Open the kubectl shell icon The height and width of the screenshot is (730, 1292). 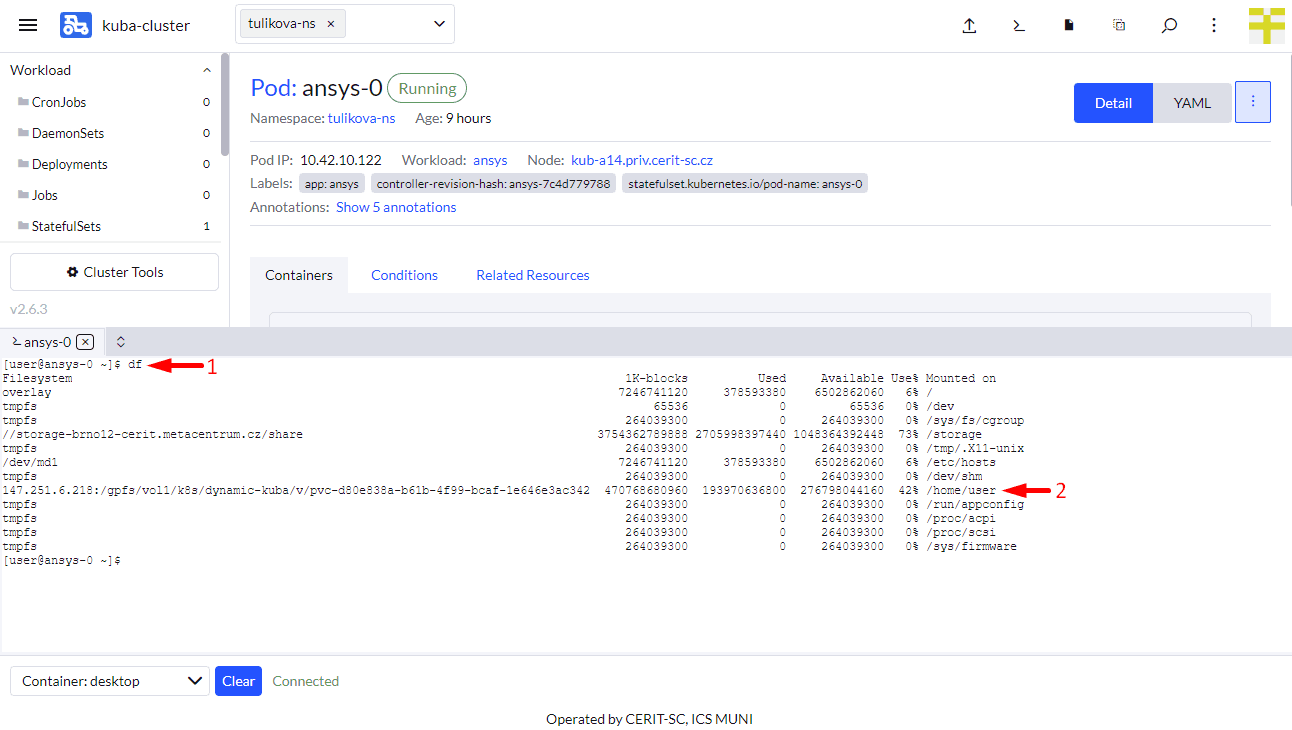pos(1019,26)
